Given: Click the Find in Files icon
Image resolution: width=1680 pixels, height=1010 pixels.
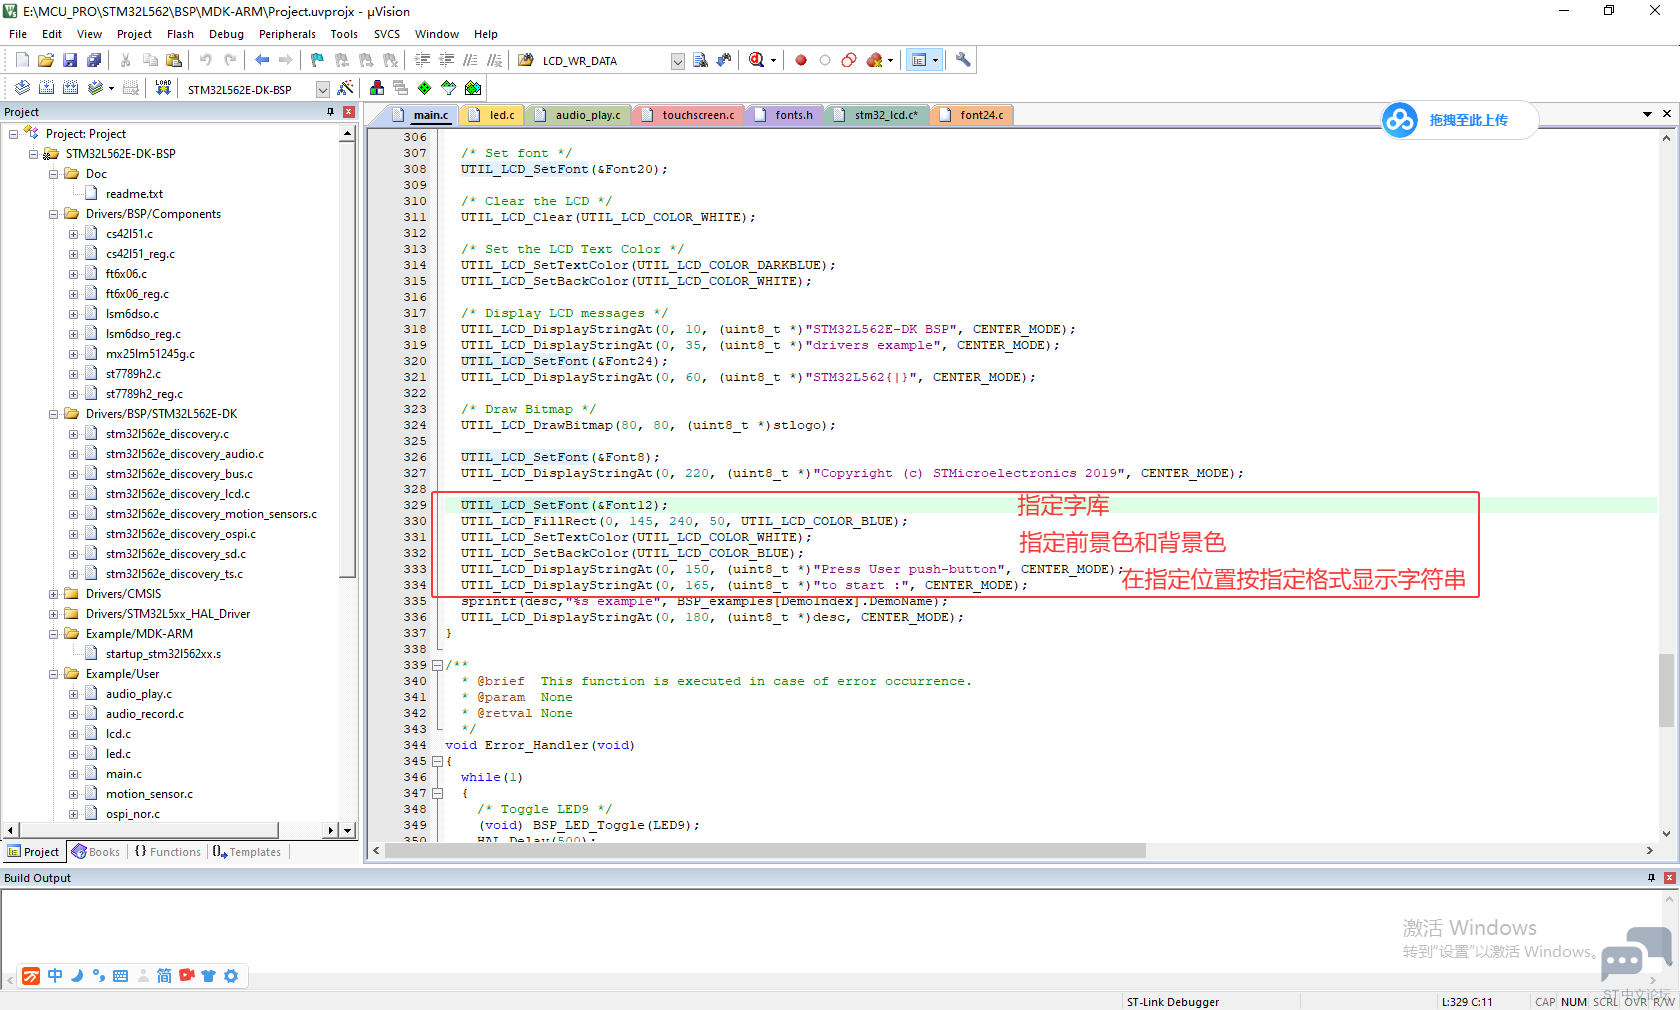Looking at the screenshot, I should click(526, 60).
